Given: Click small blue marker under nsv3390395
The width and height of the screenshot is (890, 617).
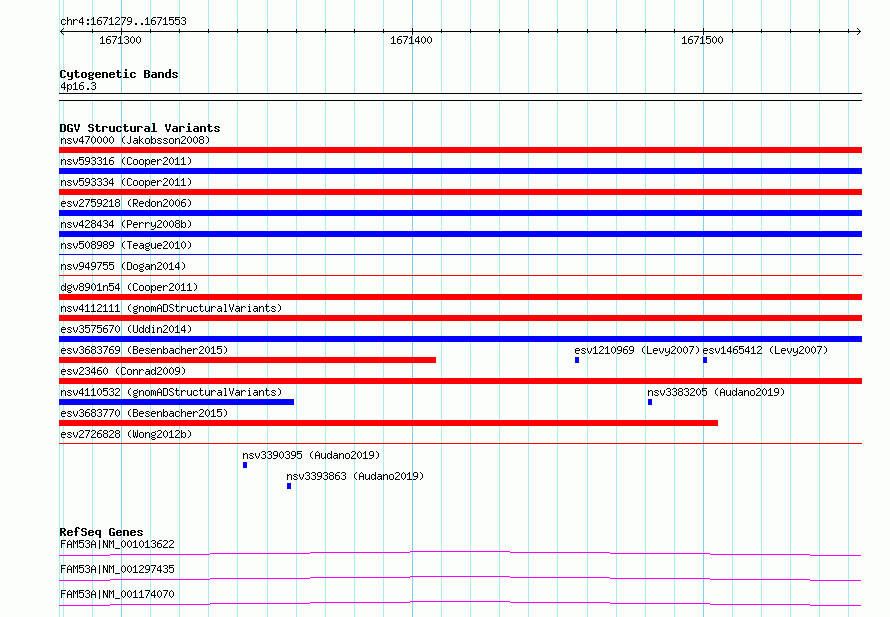Looking at the screenshot, I should tap(245, 465).
